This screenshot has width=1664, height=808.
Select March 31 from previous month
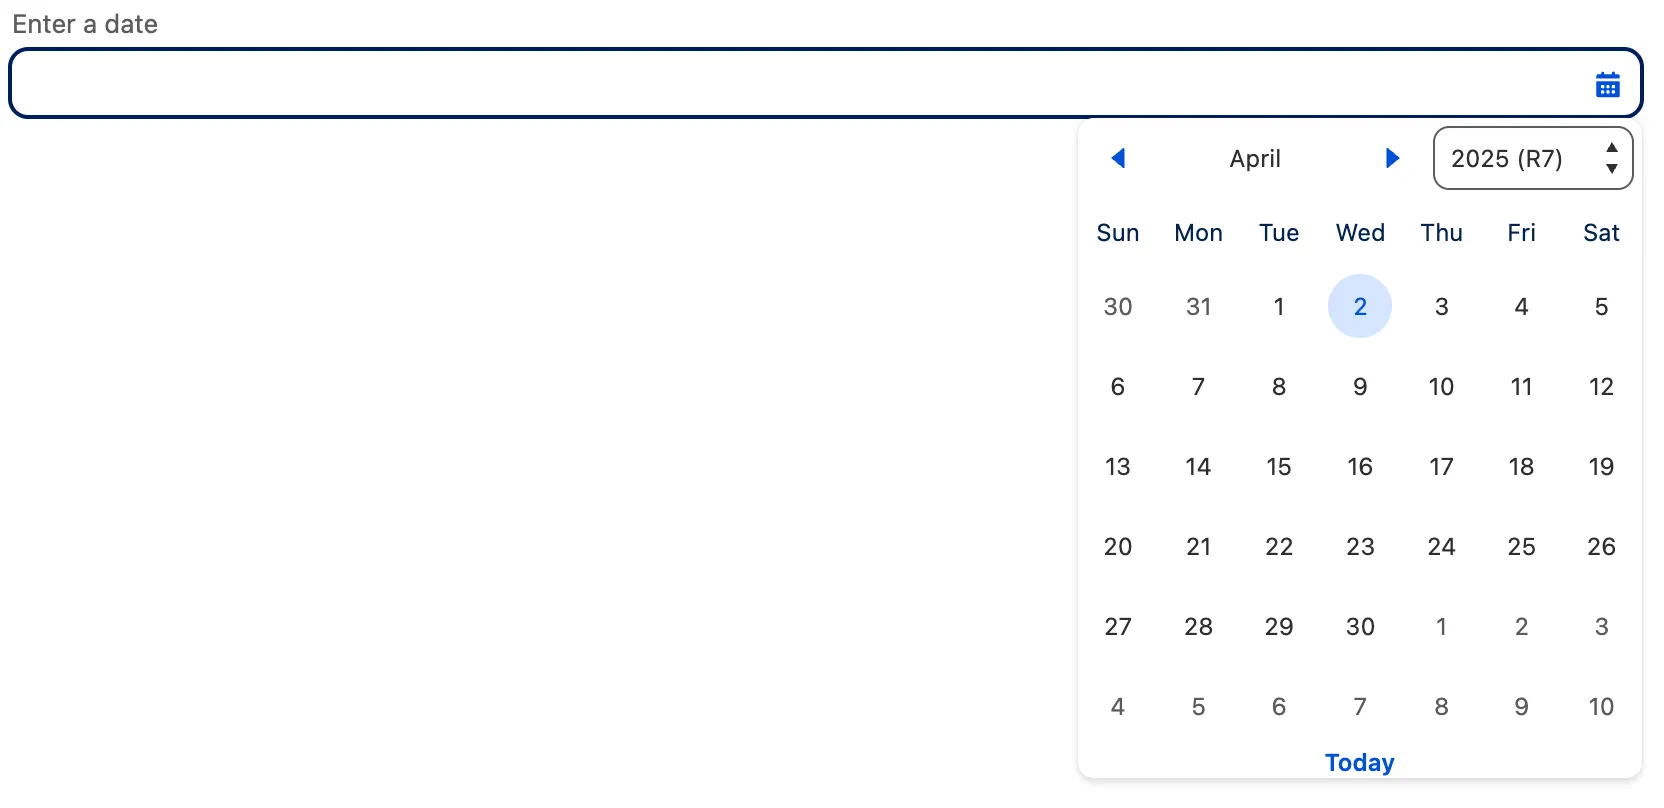tap(1198, 306)
